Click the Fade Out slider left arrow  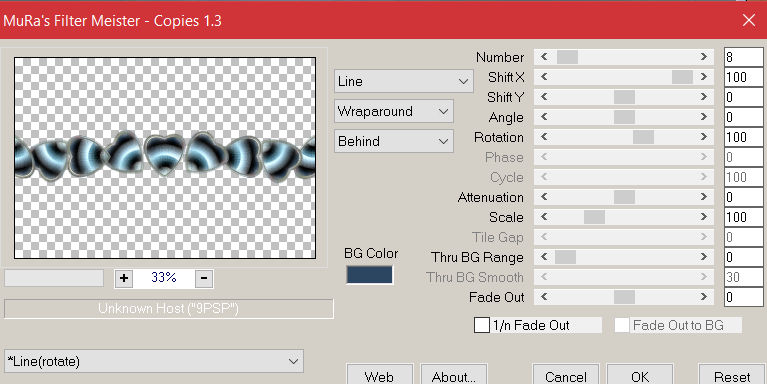pos(544,297)
